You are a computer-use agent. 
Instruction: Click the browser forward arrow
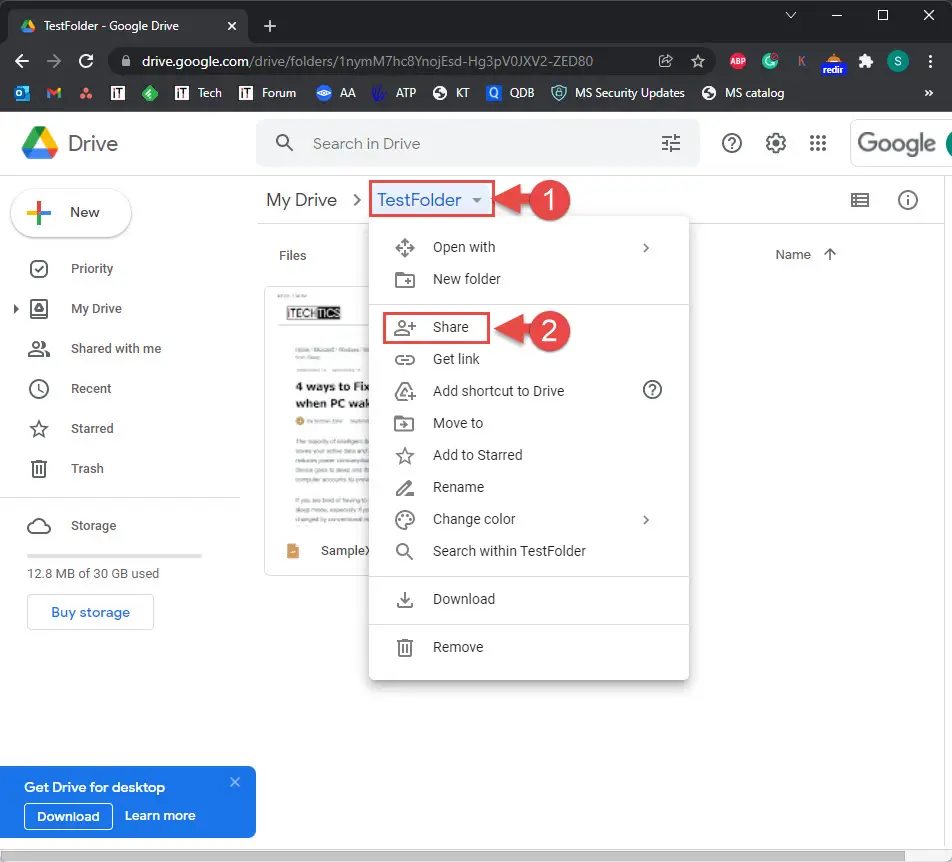coord(54,61)
